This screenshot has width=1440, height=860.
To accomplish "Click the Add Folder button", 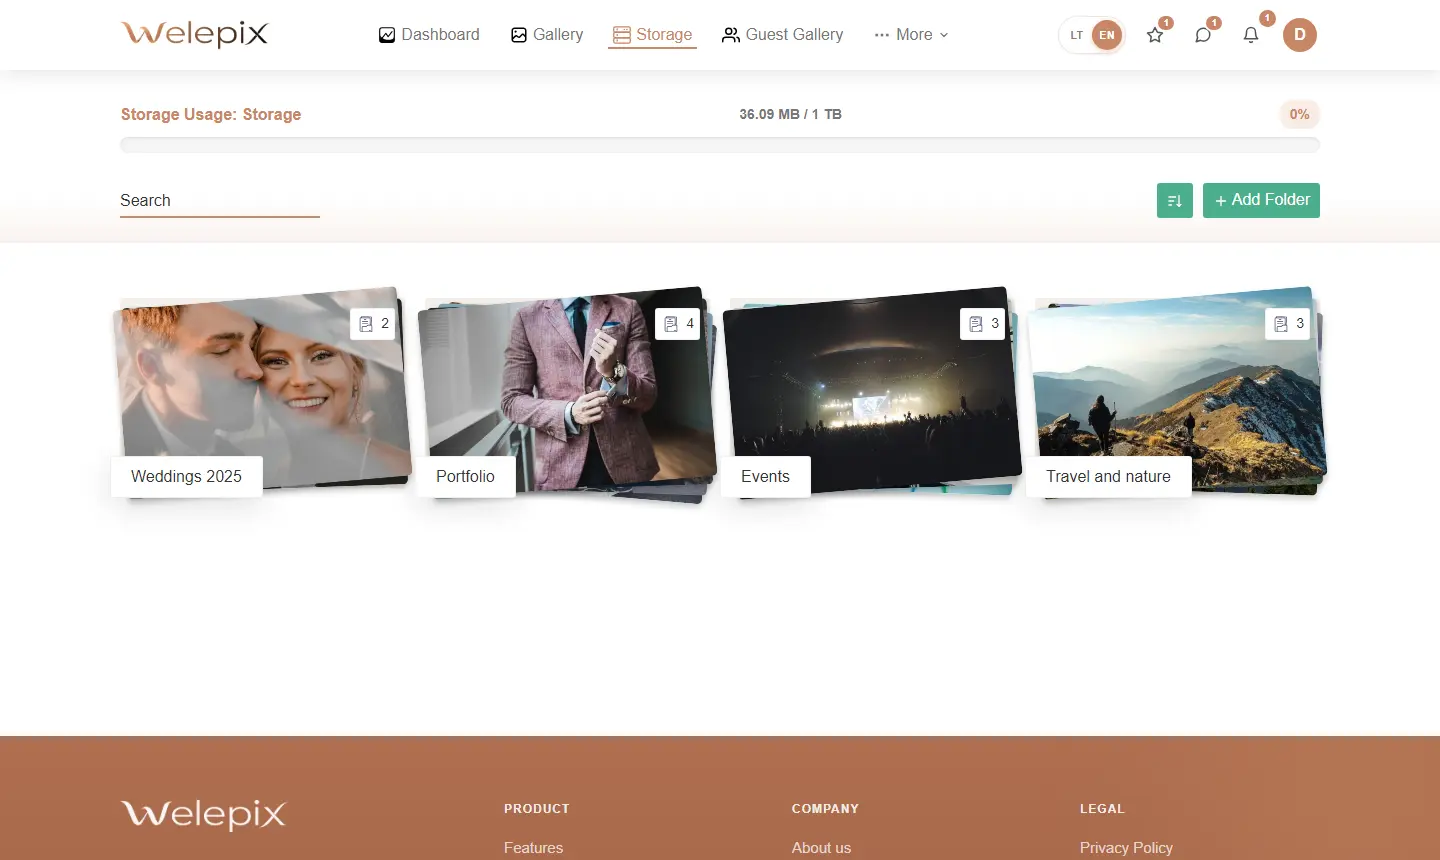I will [x=1261, y=200].
